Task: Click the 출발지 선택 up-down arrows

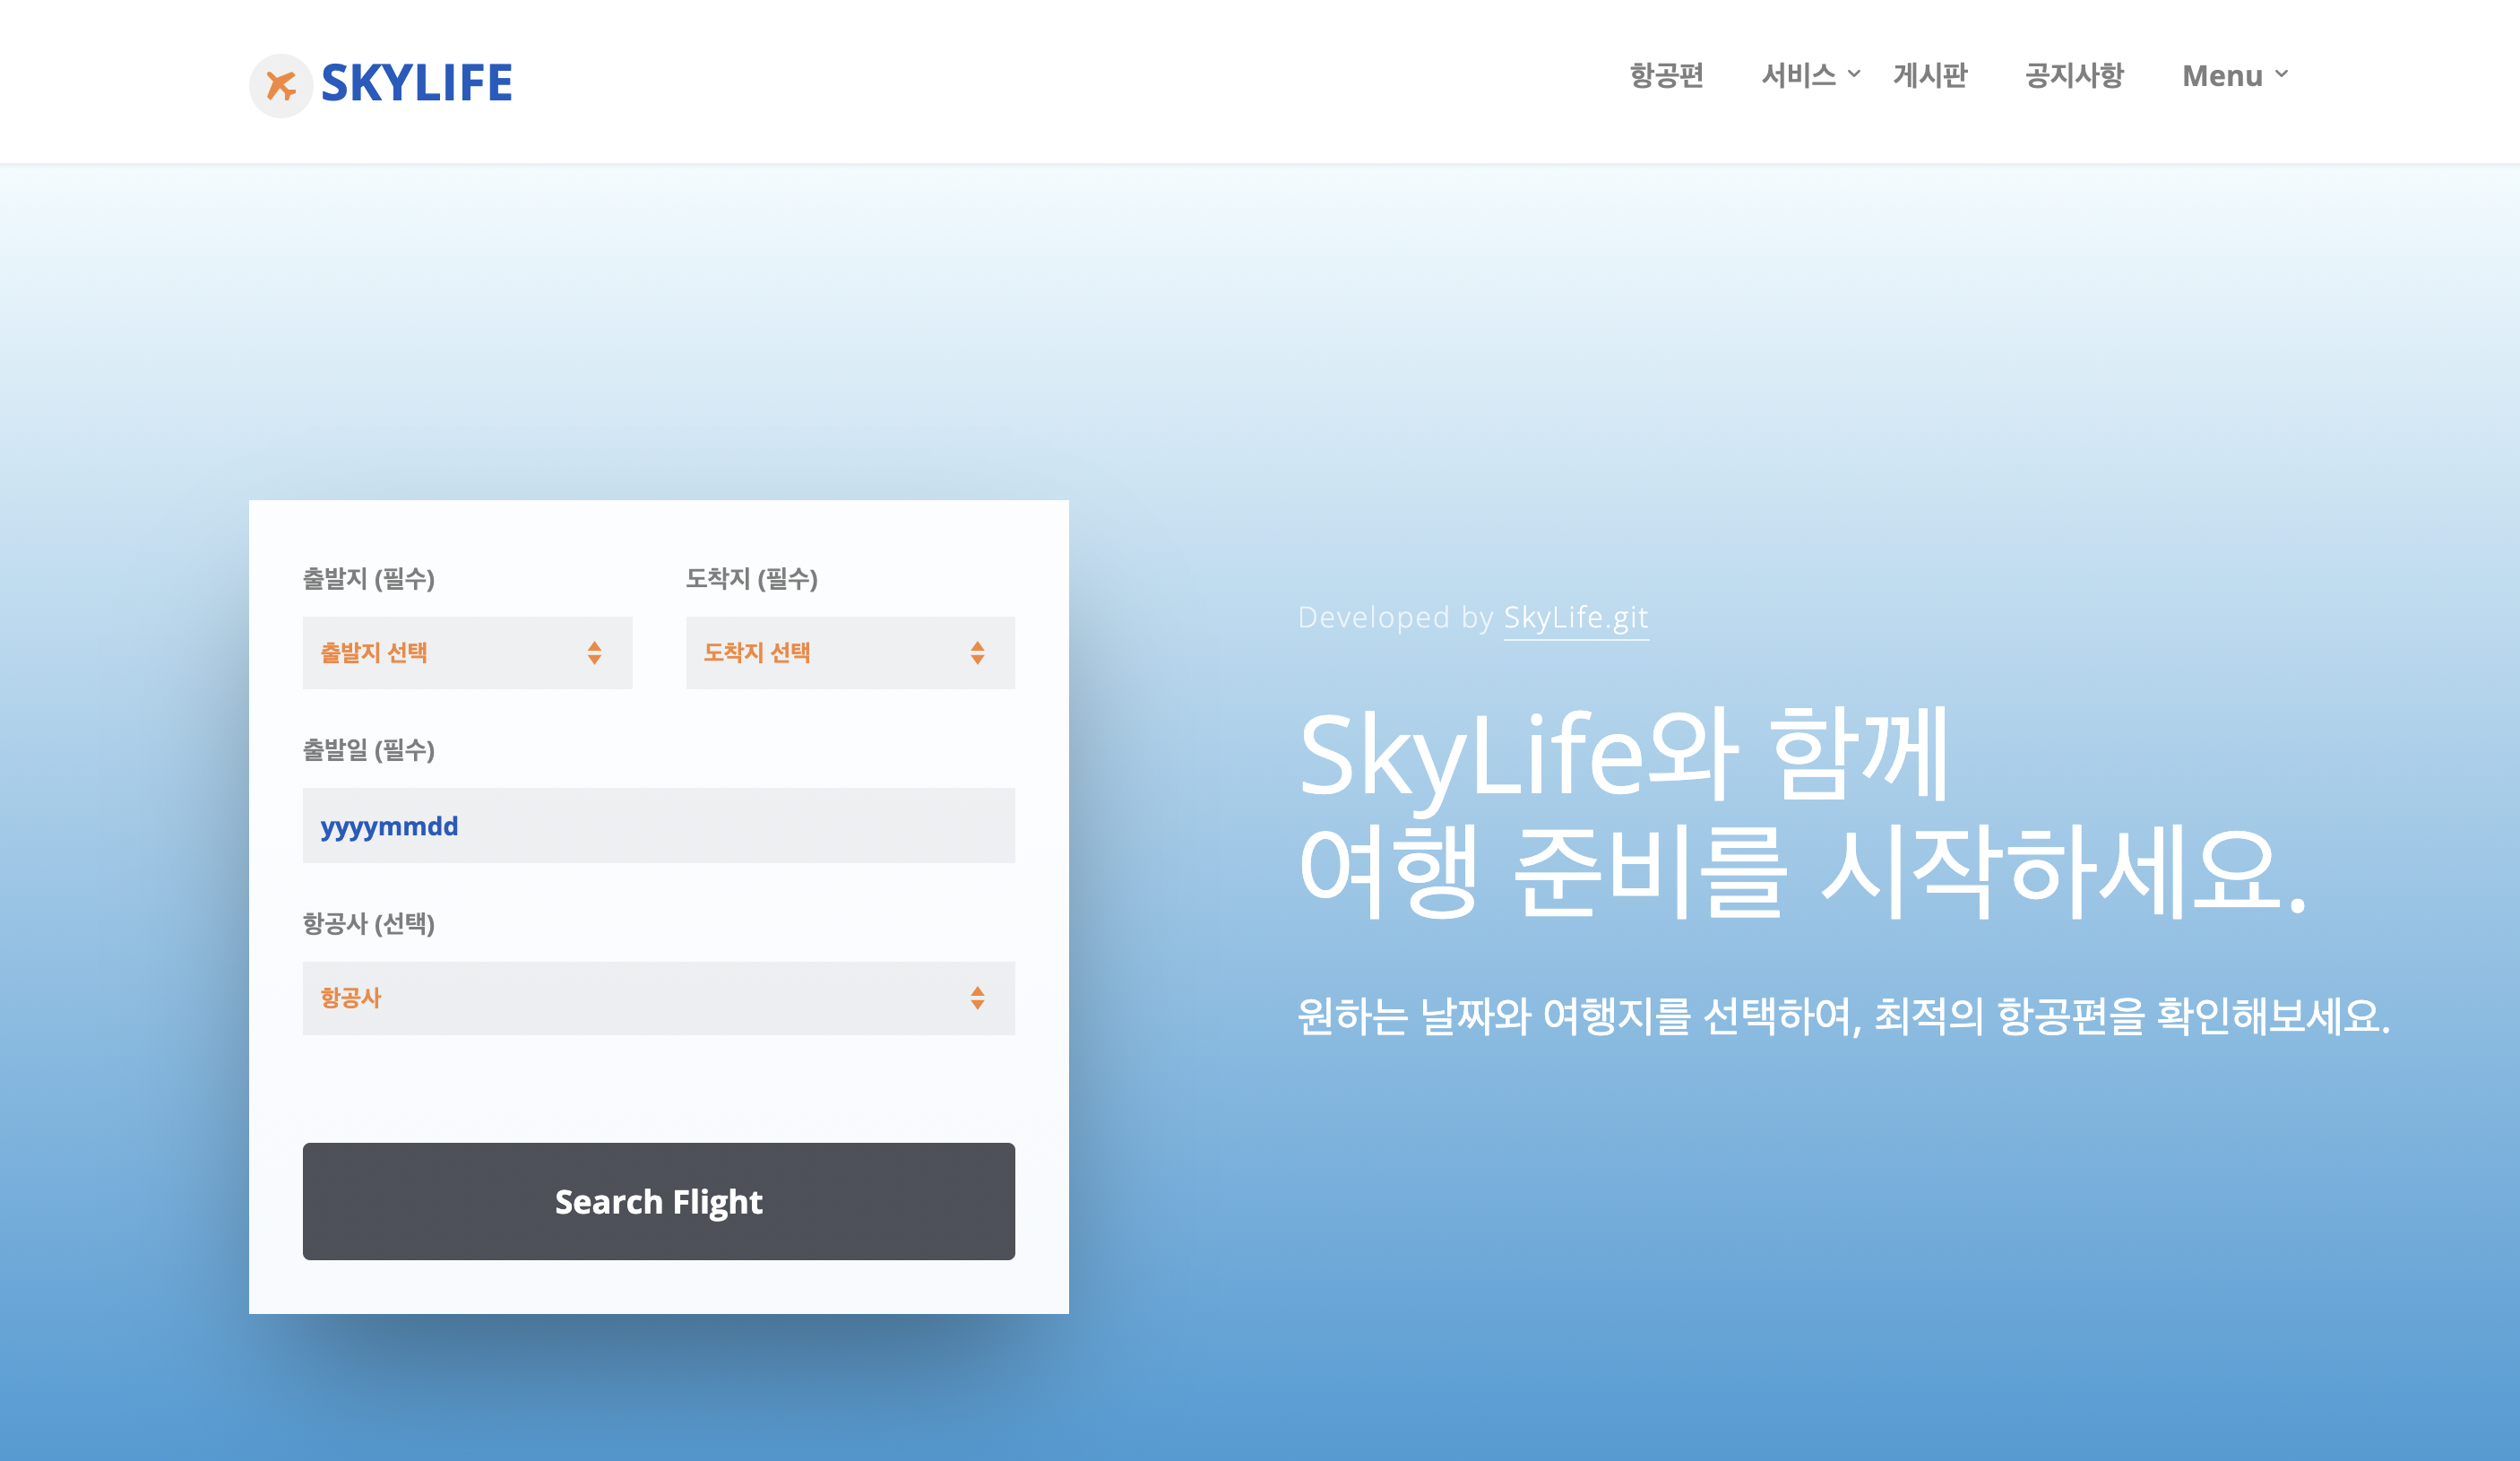Action: 594,653
